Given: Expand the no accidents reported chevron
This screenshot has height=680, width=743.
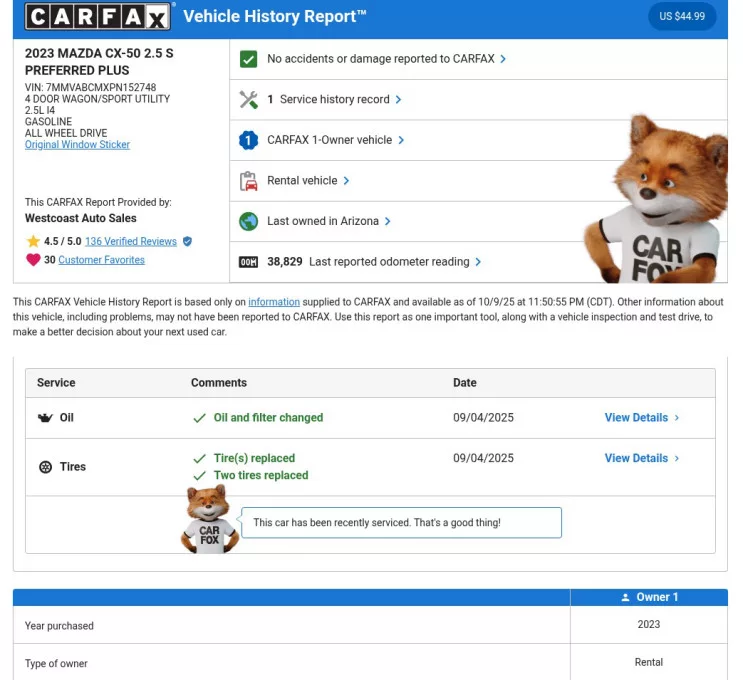Looking at the screenshot, I should click(x=503, y=59).
